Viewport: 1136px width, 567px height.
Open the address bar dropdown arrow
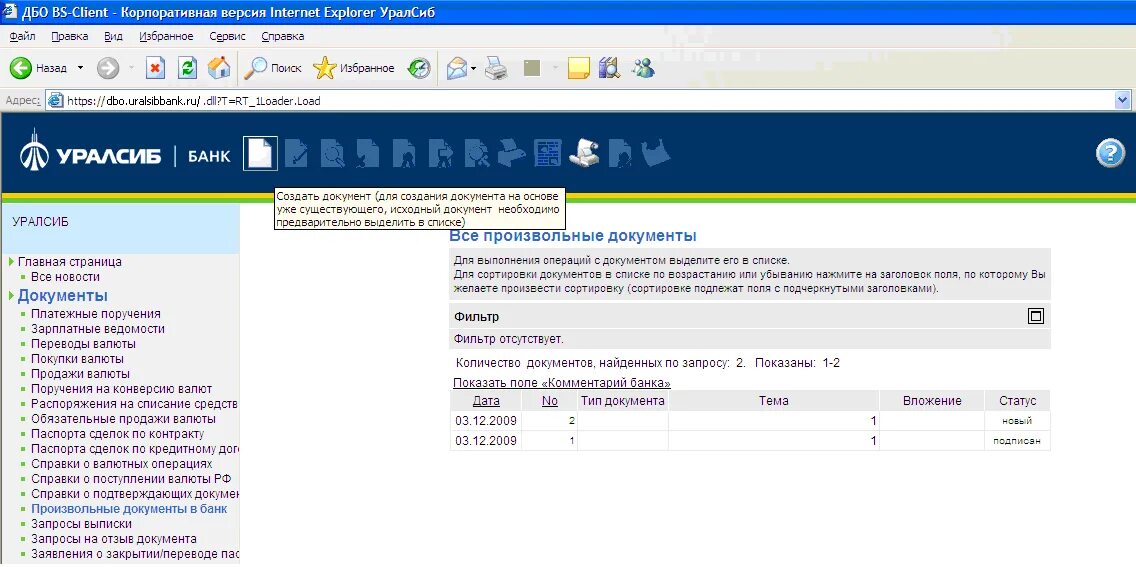1124,101
